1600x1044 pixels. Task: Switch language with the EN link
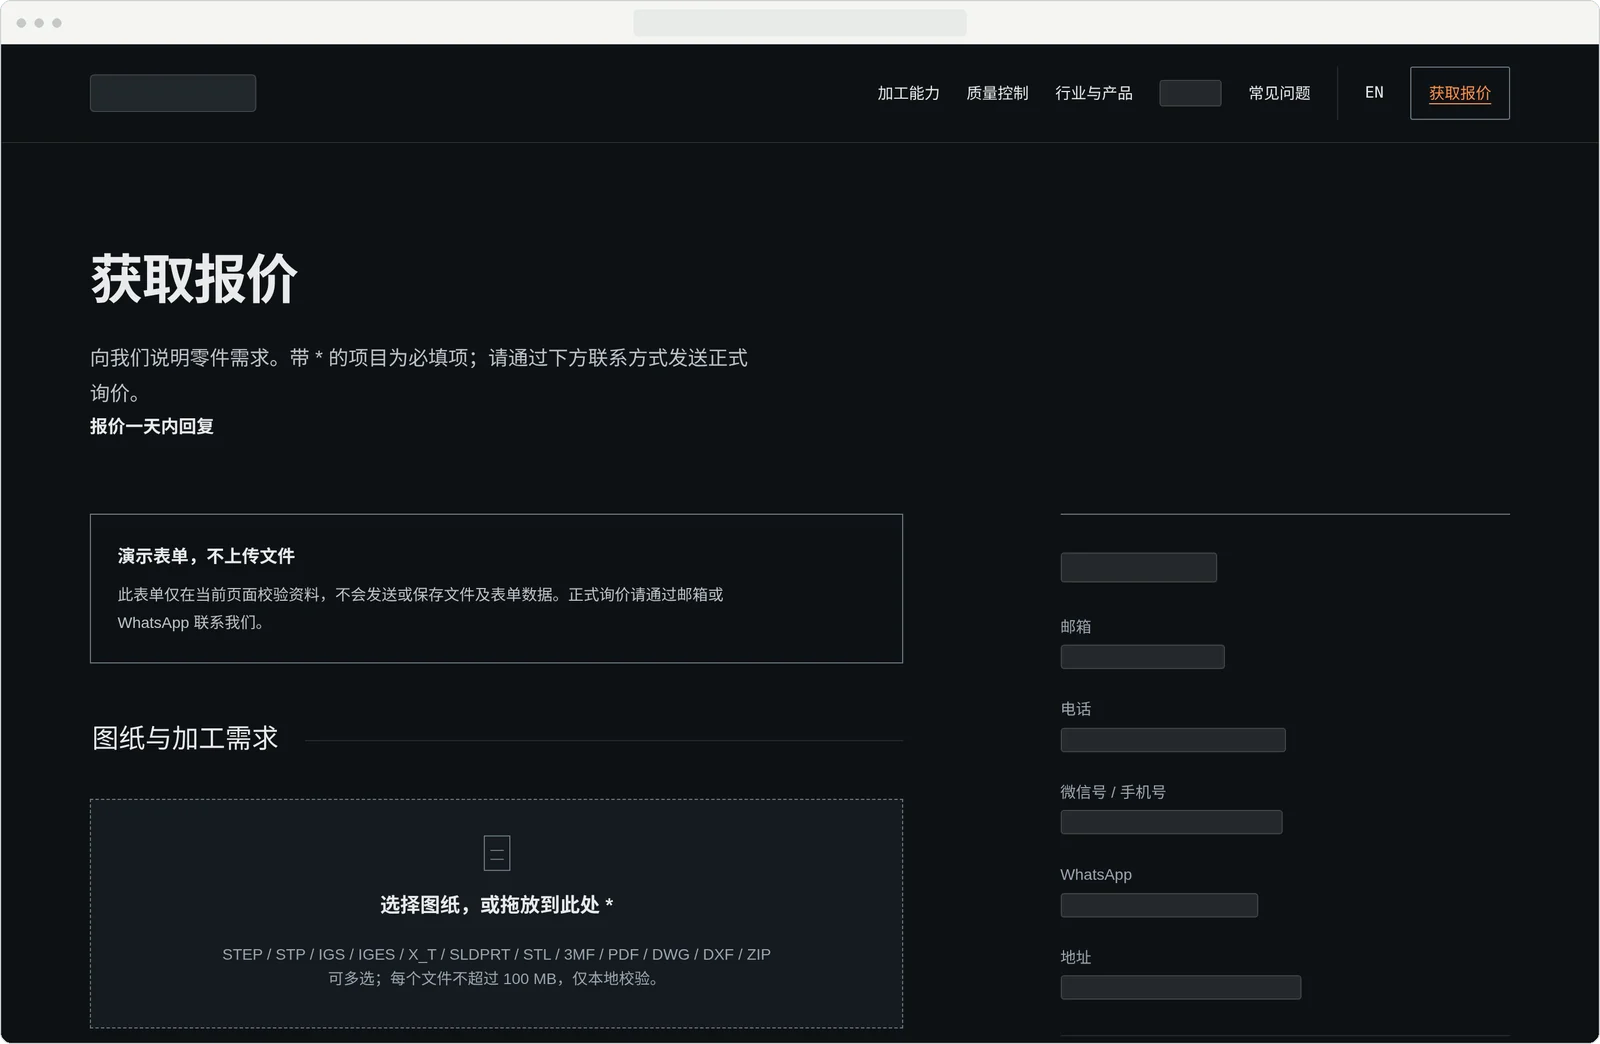[1374, 93]
